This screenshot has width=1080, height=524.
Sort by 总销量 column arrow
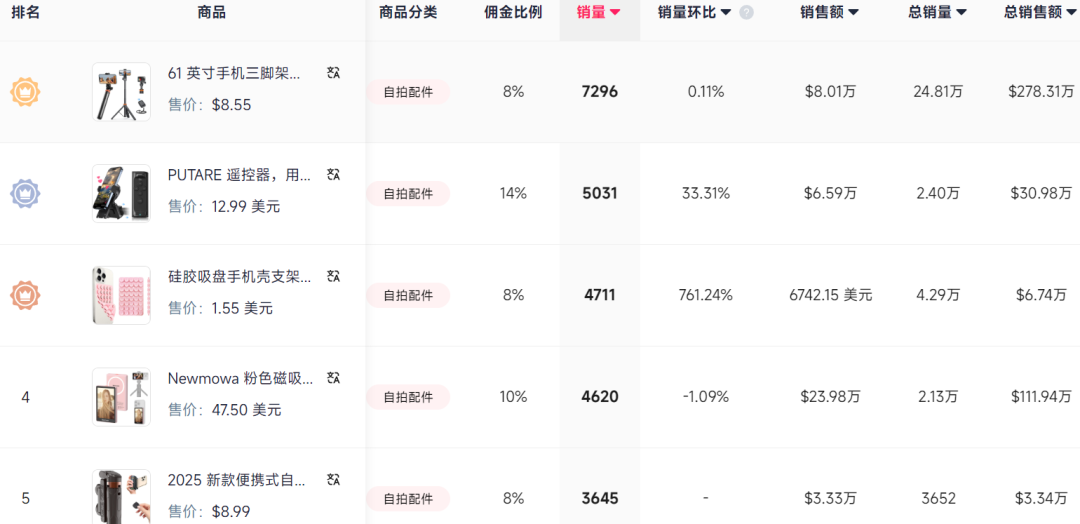pyautogui.click(x=962, y=12)
